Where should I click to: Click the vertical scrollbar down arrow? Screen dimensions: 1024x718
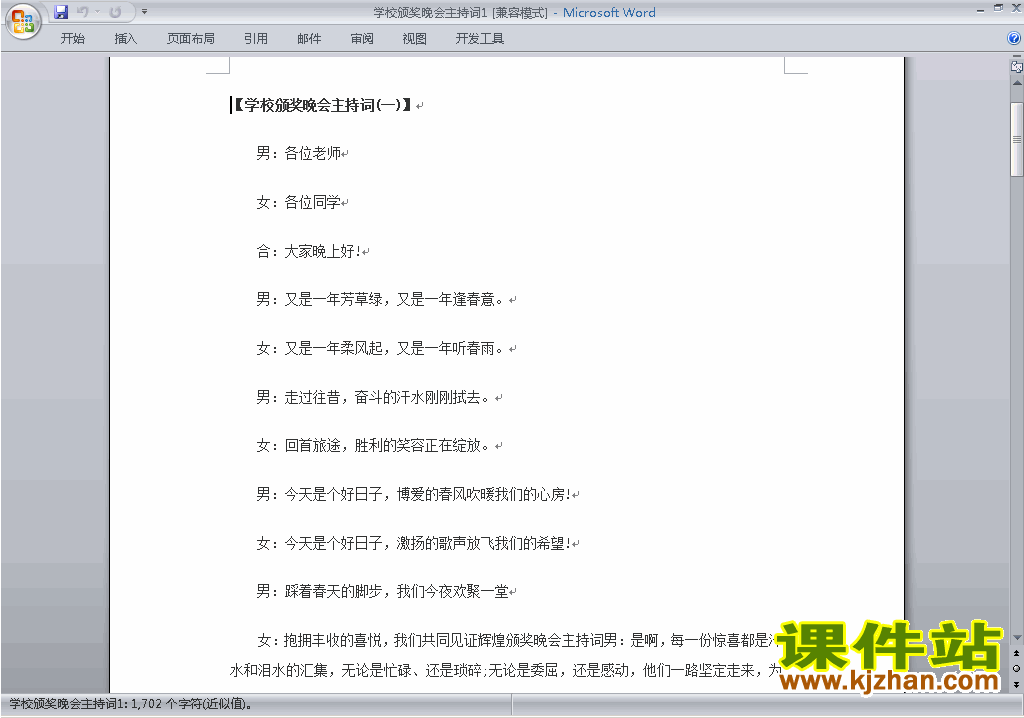[1017, 638]
